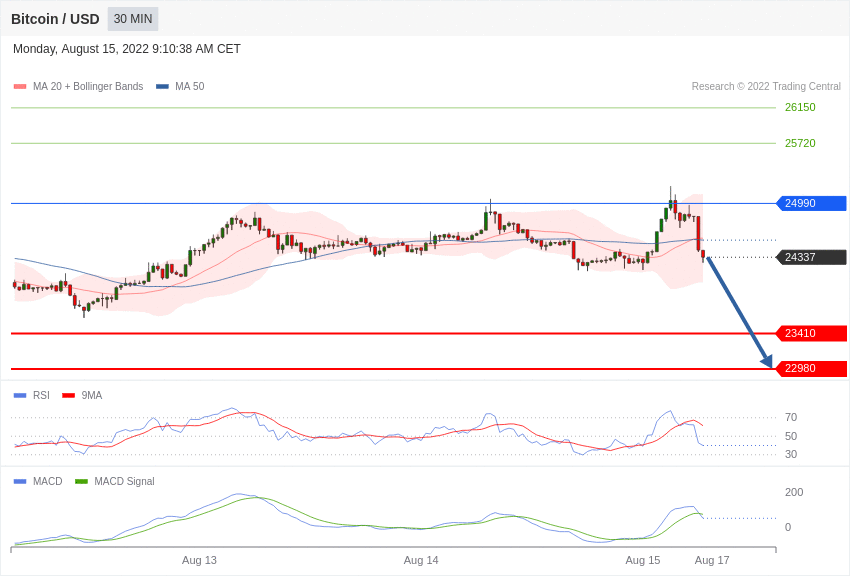Click the Bitcoin / USD chart title
The width and height of the screenshot is (850, 576).
pyautogui.click(x=55, y=19)
